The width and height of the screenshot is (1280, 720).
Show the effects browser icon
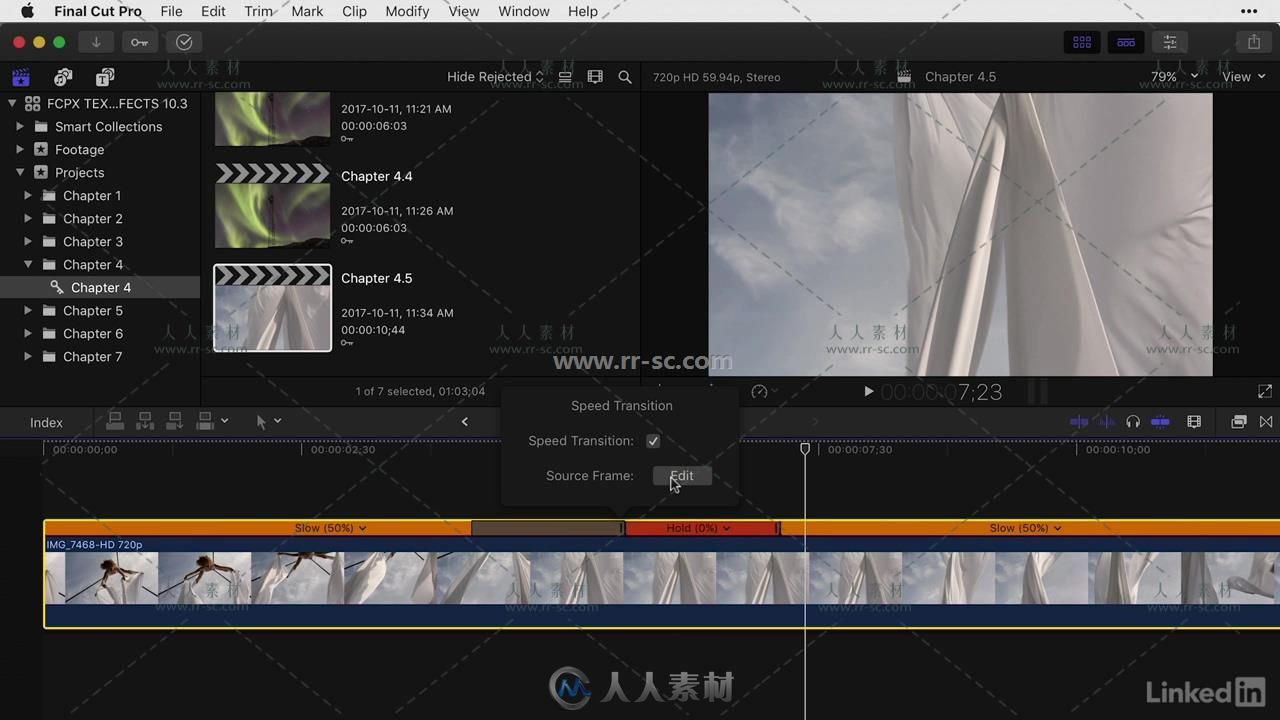click(x=1239, y=422)
